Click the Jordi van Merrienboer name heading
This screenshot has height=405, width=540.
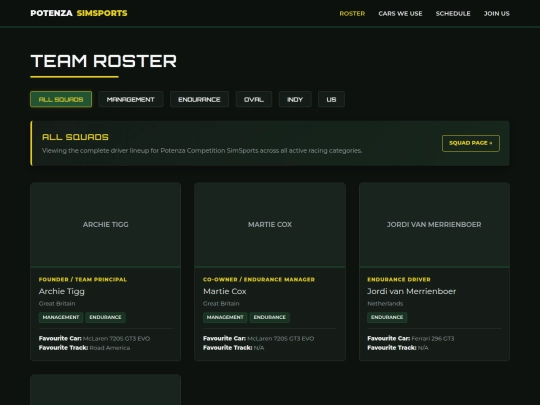412,291
